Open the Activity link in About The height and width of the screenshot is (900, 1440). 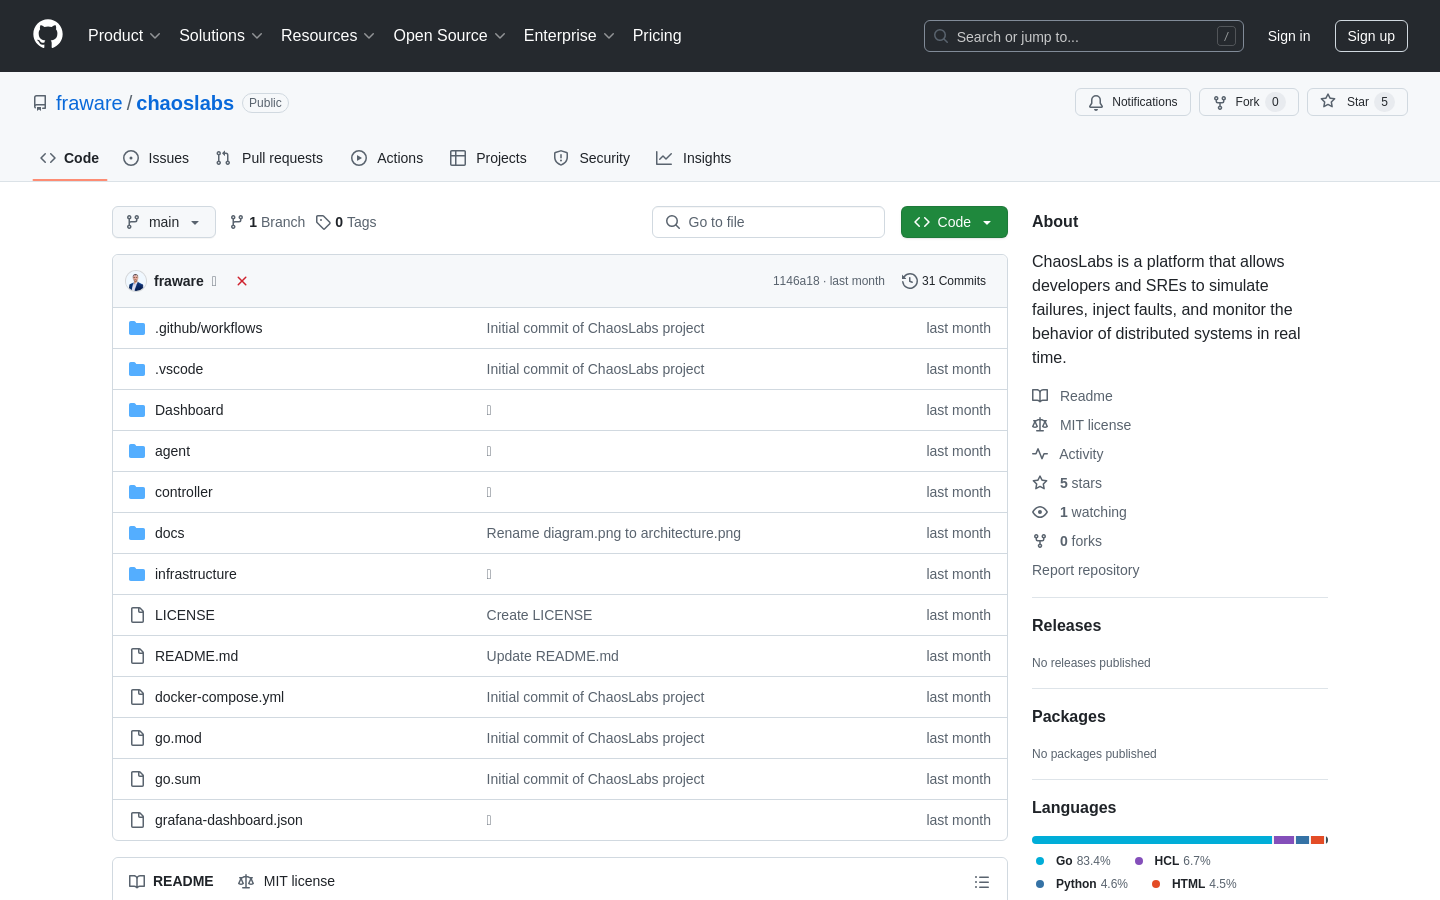[1068, 454]
